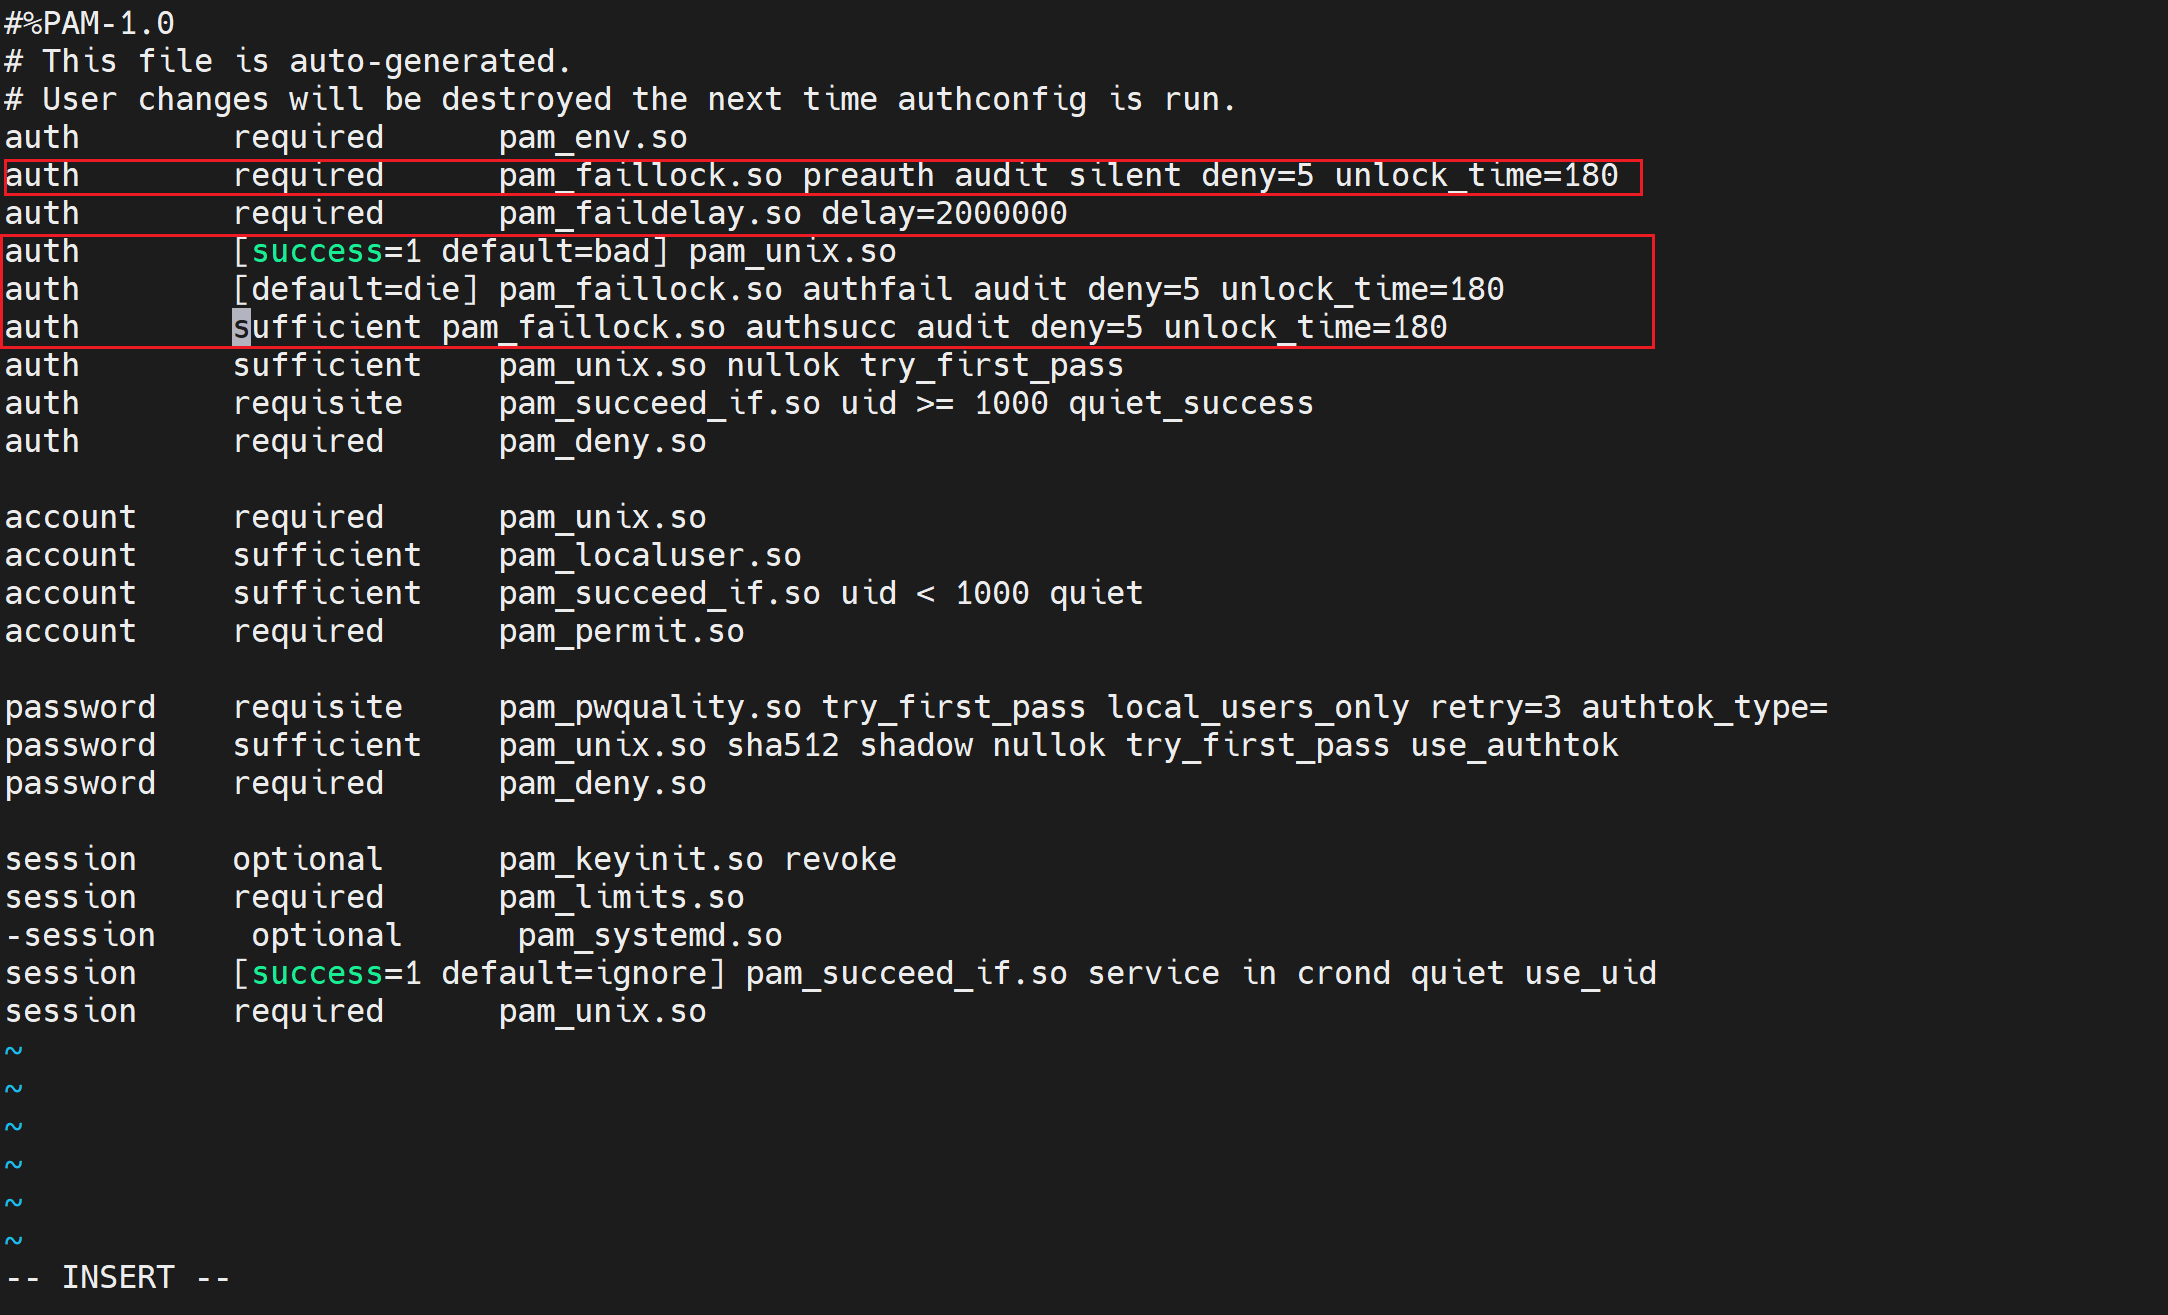Click revoke after pam_keyinit.so
The height and width of the screenshot is (1315, 2168).
click(840, 860)
